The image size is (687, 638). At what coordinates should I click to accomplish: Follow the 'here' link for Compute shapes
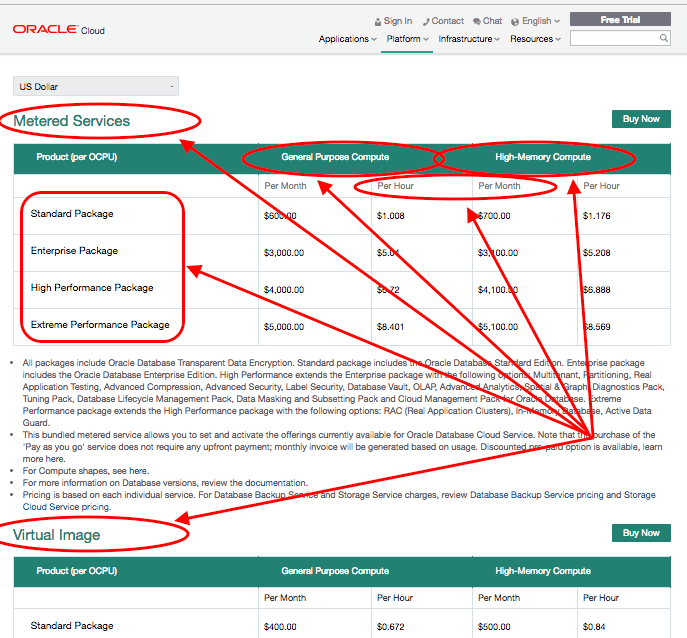coord(138,471)
